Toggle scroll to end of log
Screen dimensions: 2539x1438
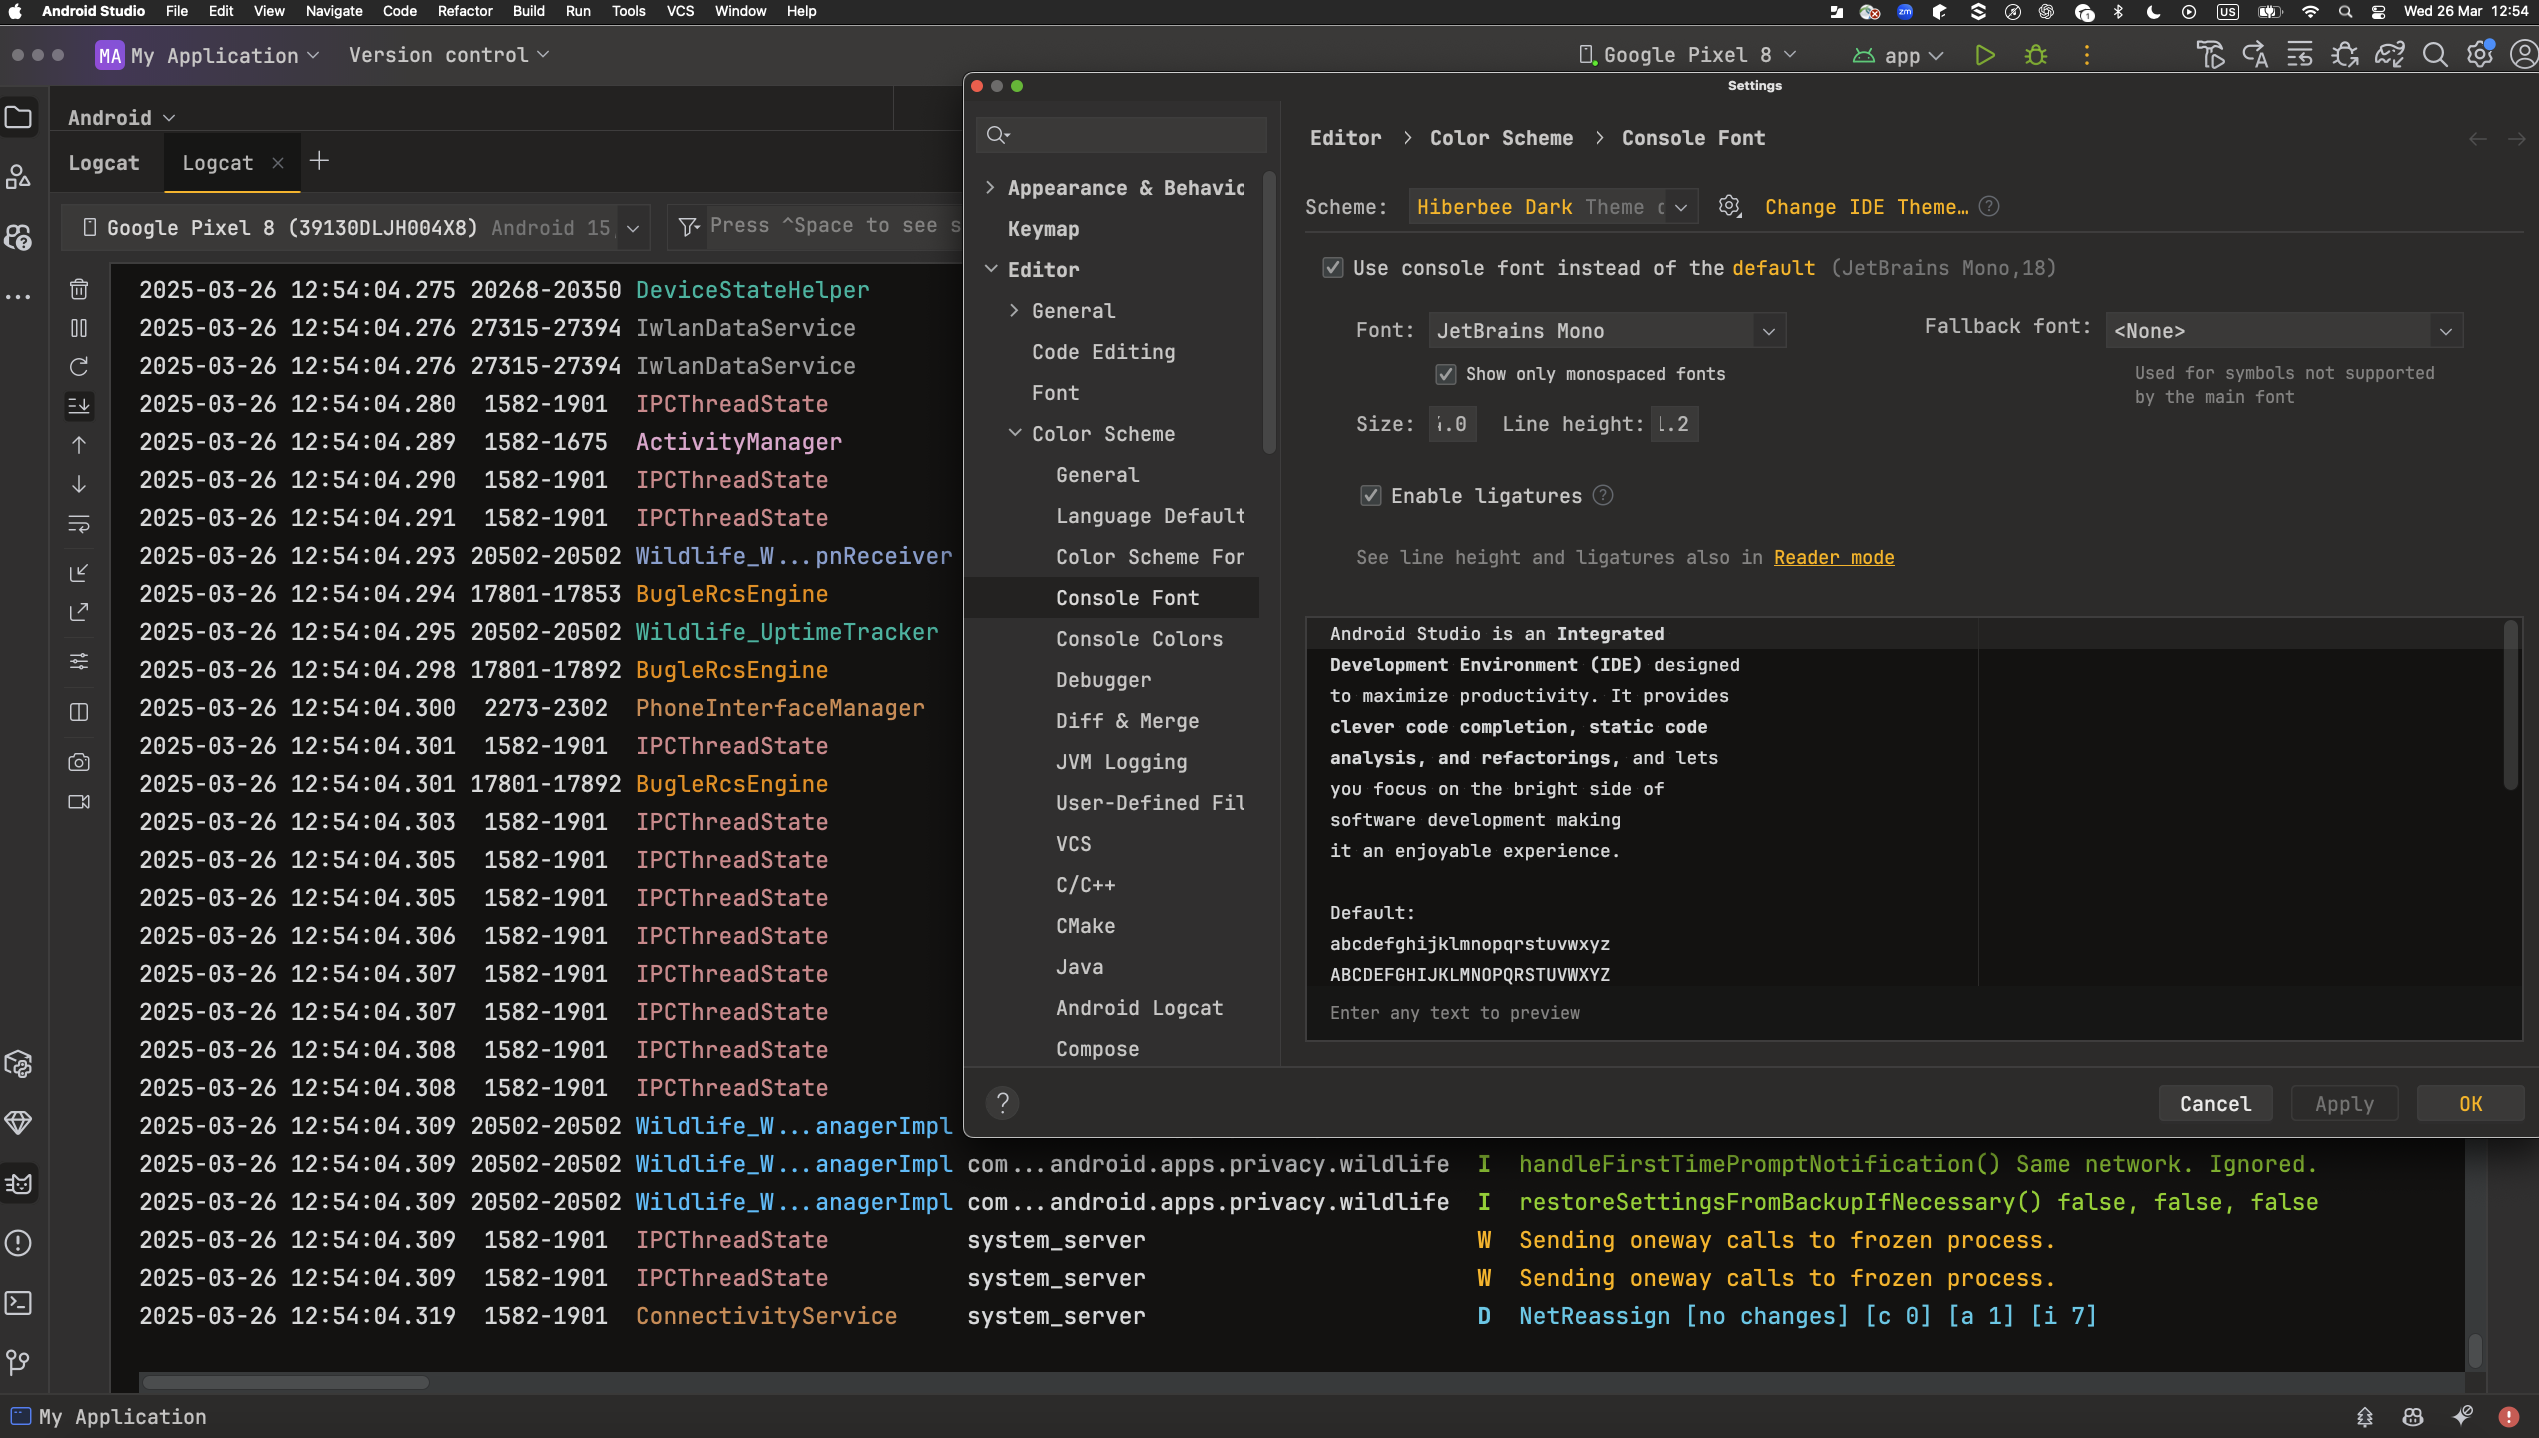pos(79,405)
